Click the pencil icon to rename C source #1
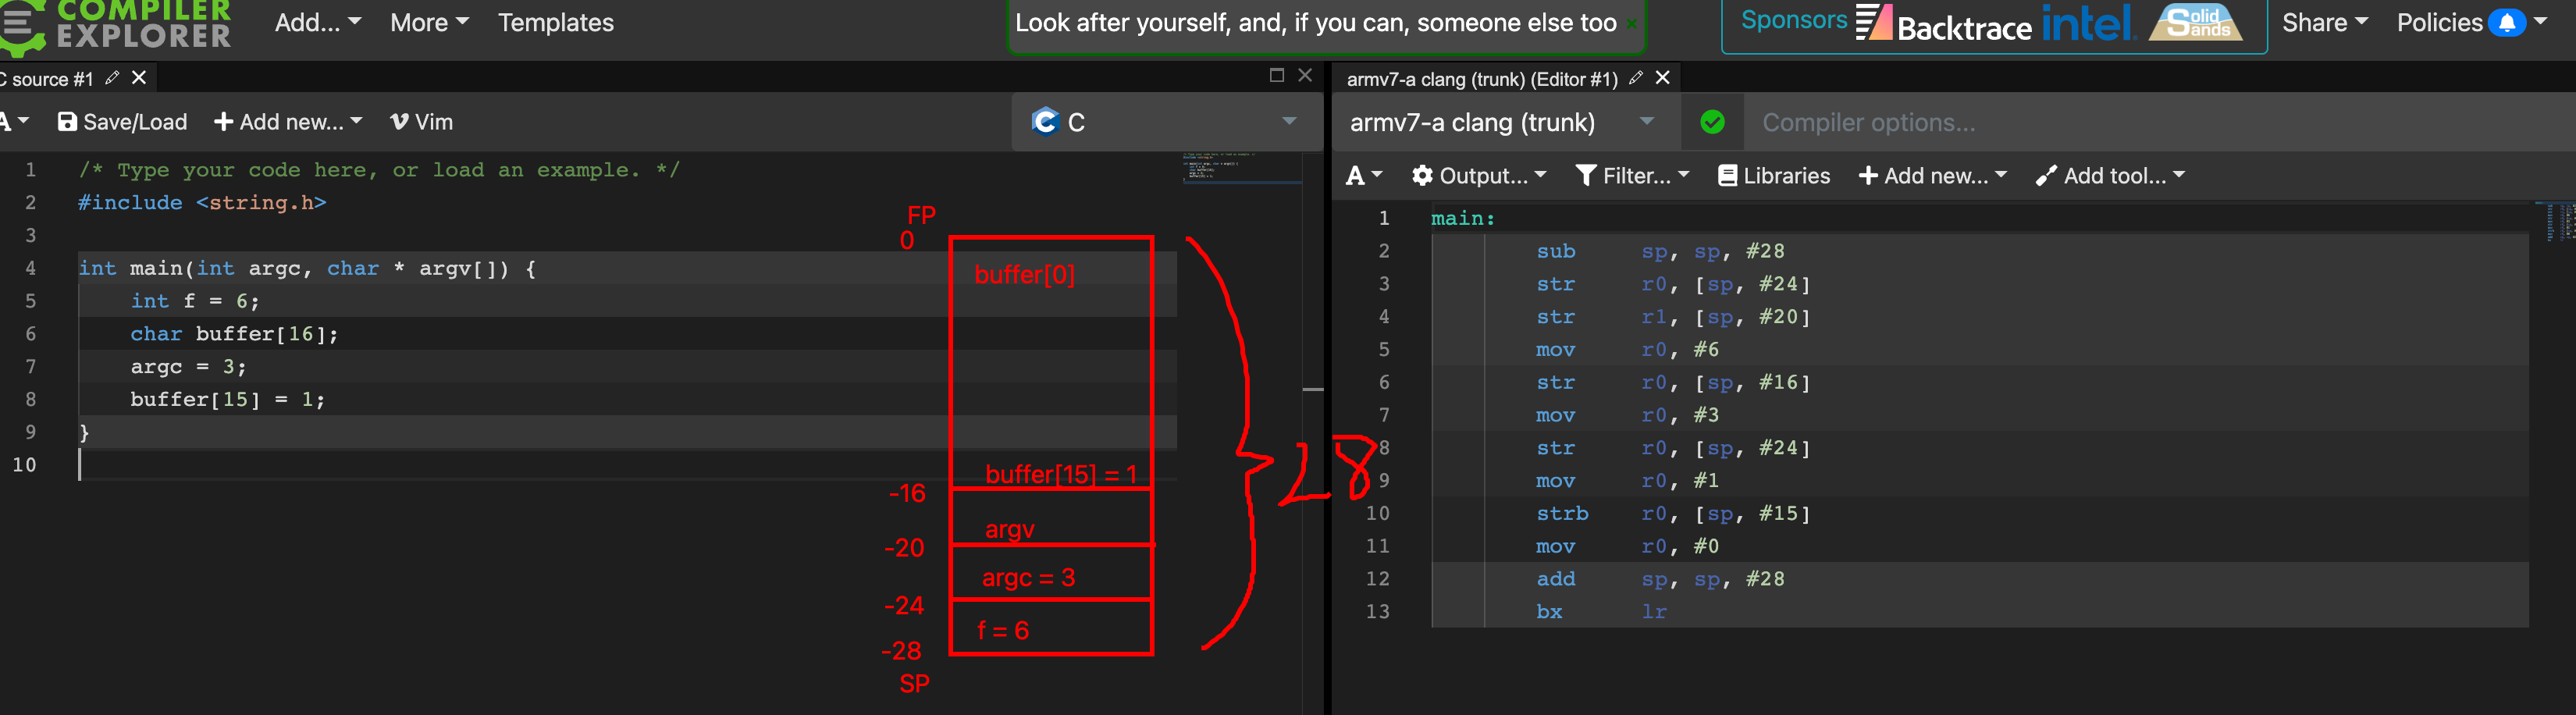The height and width of the screenshot is (715, 2576). pos(112,78)
